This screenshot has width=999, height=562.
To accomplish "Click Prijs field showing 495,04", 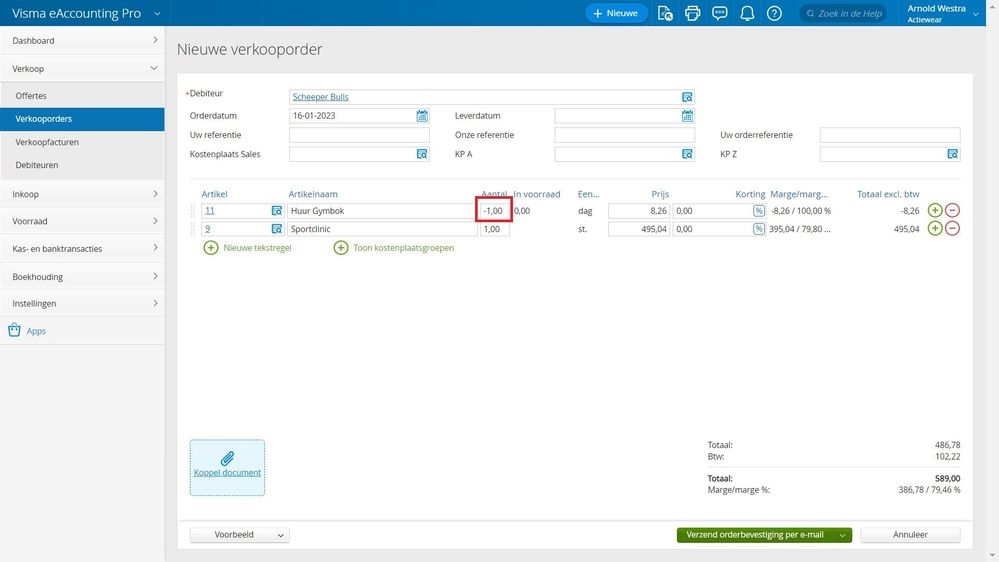I will [x=639, y=229].
